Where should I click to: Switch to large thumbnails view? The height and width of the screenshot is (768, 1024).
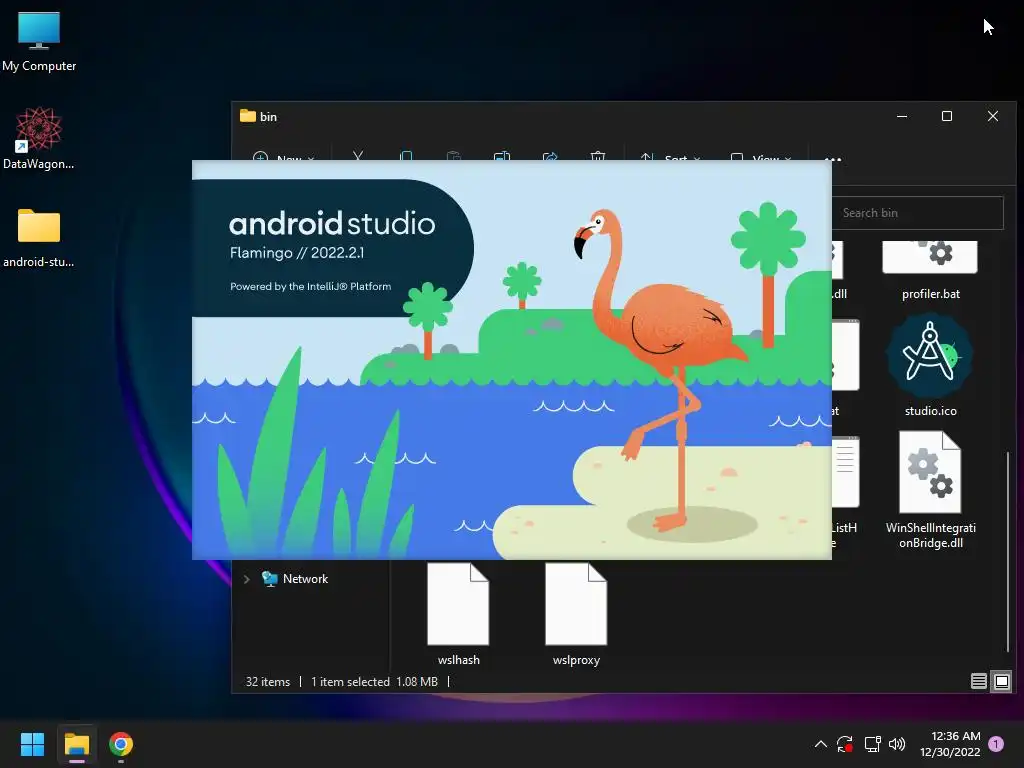coord(1001,681)
